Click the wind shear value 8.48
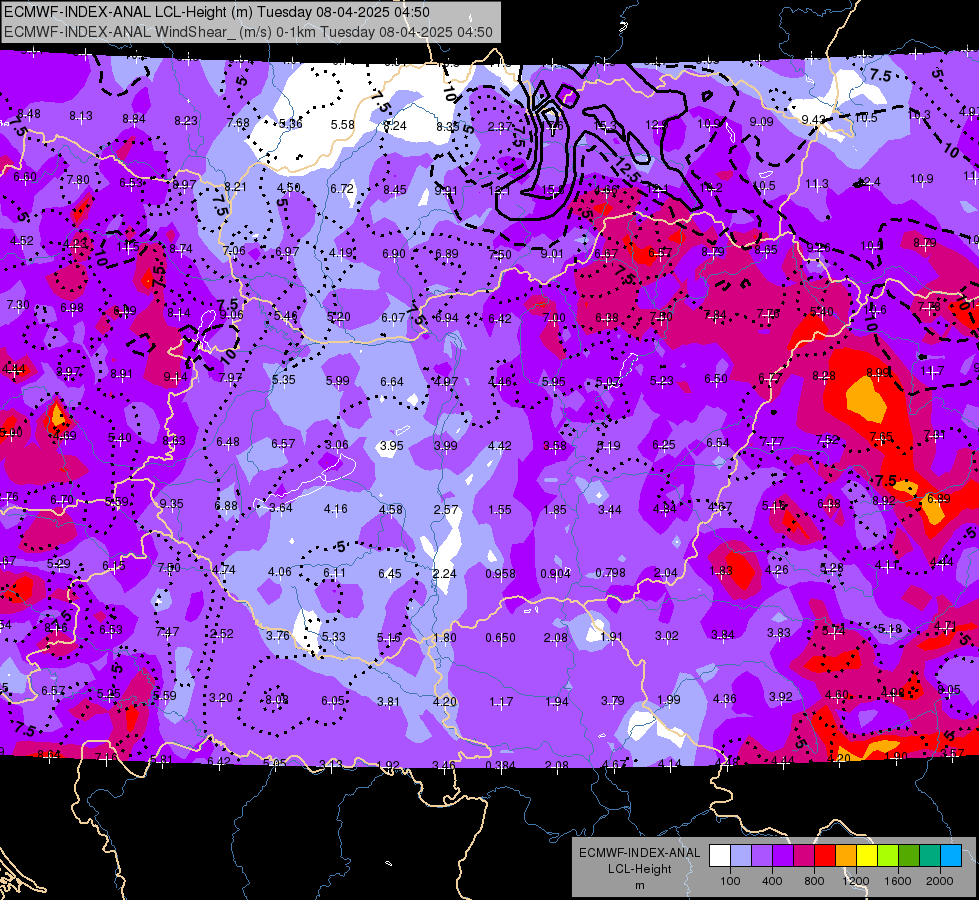Viewport: 979px width, 900px height. pos(29,114)
